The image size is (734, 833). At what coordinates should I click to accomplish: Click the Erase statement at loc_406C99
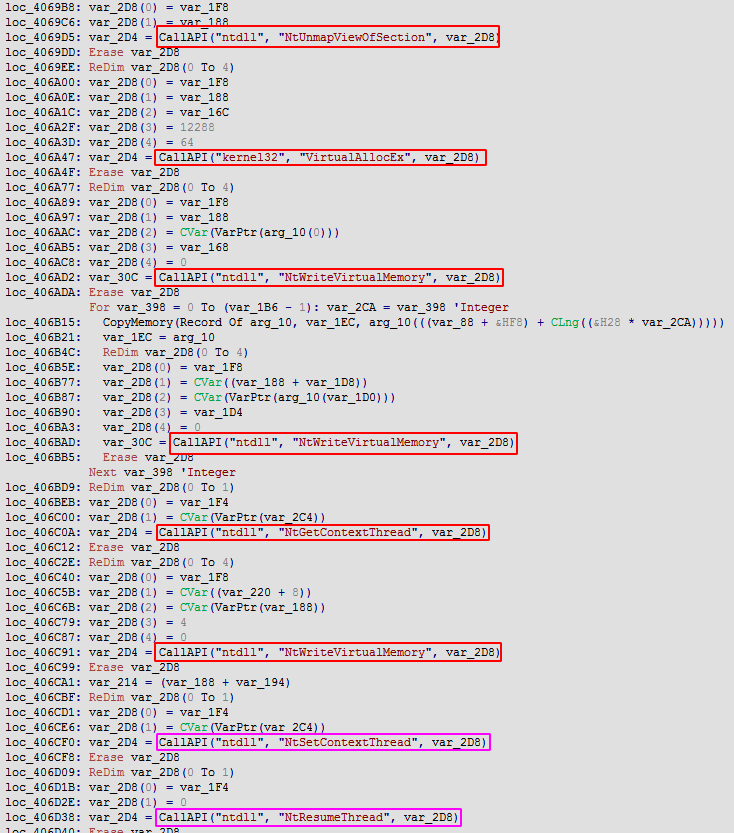134,667
